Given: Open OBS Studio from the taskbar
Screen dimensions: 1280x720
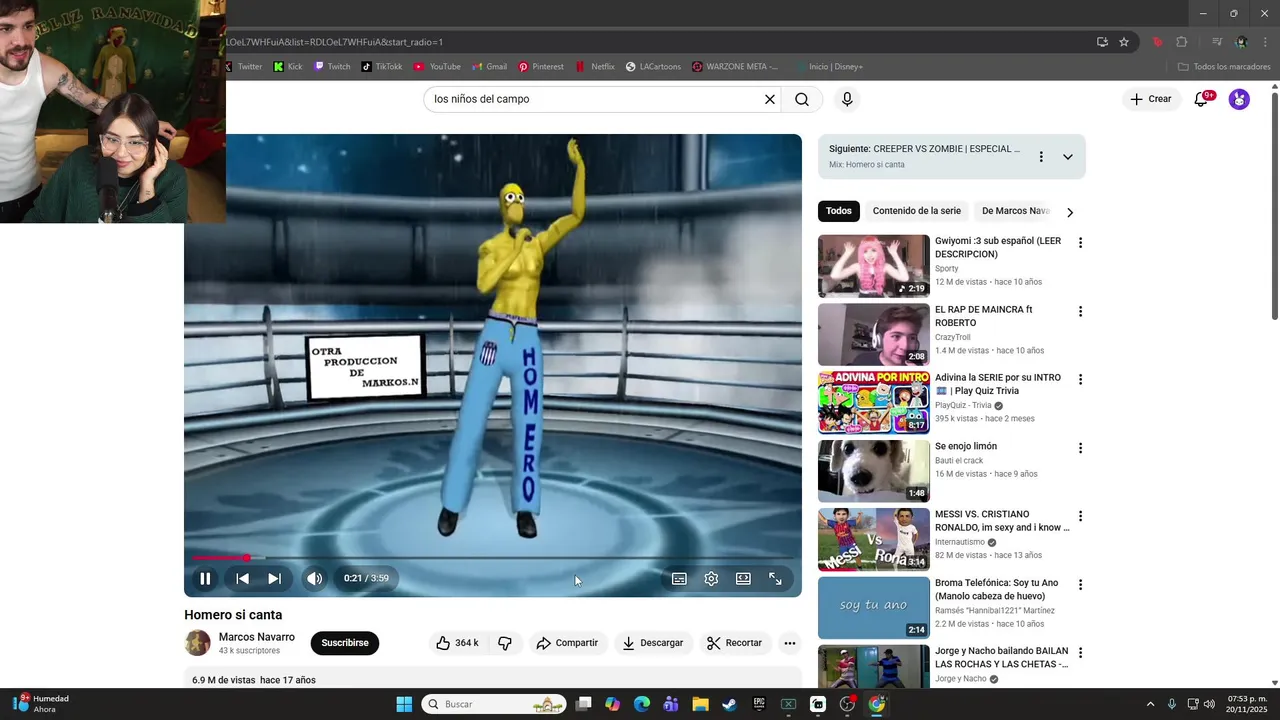Looking at the screenshot, I should [847, 704].
